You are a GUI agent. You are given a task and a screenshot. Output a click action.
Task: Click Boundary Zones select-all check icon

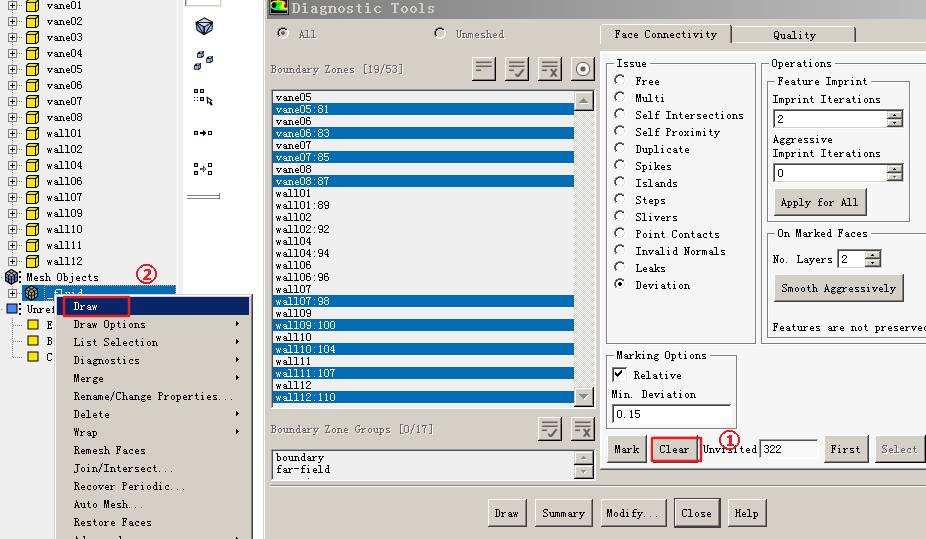[x=517, y=69]
